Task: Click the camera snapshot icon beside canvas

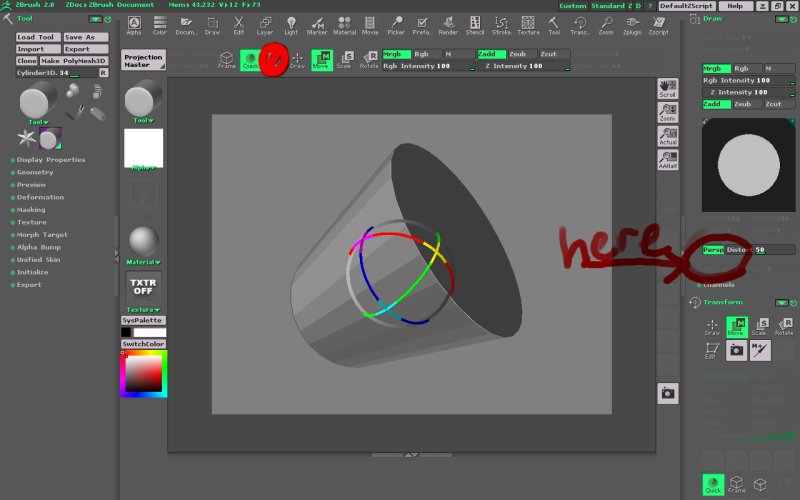Action: [x=667, y=393]
